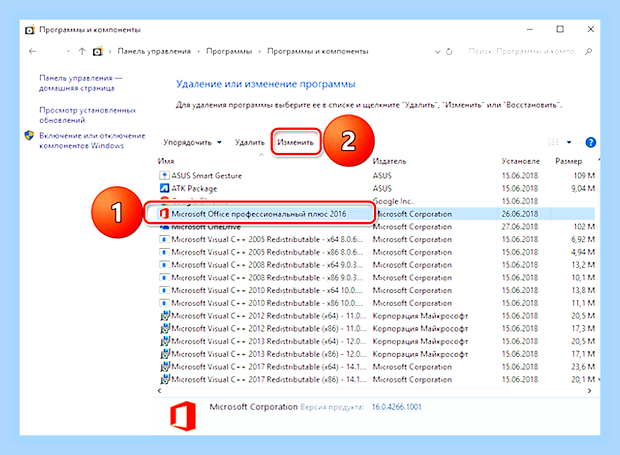The width and height of the screenshot is (620, 455).
Task: Sort by Установлено column header
Action: tap(520, 161)
